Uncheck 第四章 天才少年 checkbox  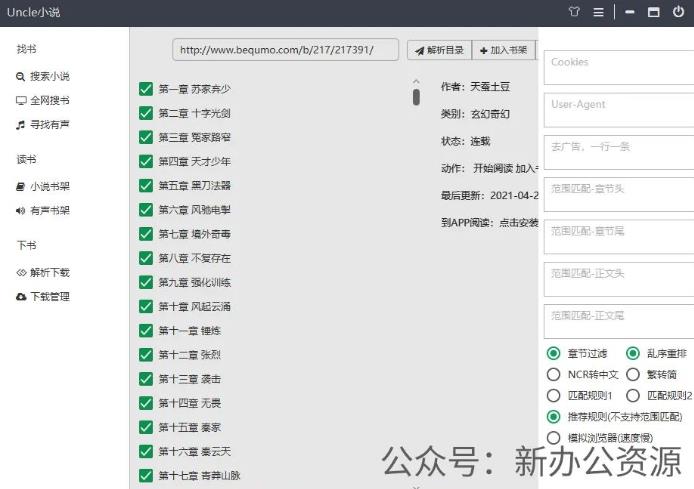146,162
